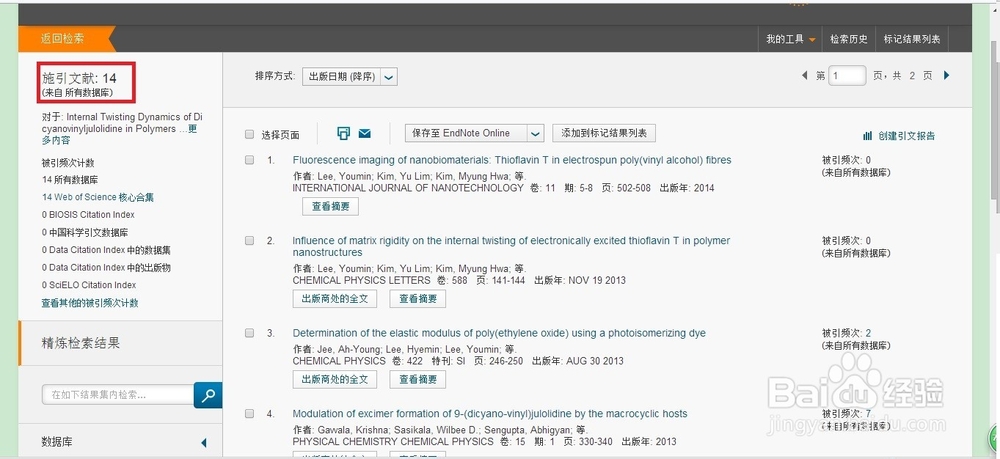The height and width of the screenshot is (459, 1000).
Task: Click PHYSICAL CHEMISTRY CHEMICAL PHYSICS journal name
Action: click(x=393, y=441)
